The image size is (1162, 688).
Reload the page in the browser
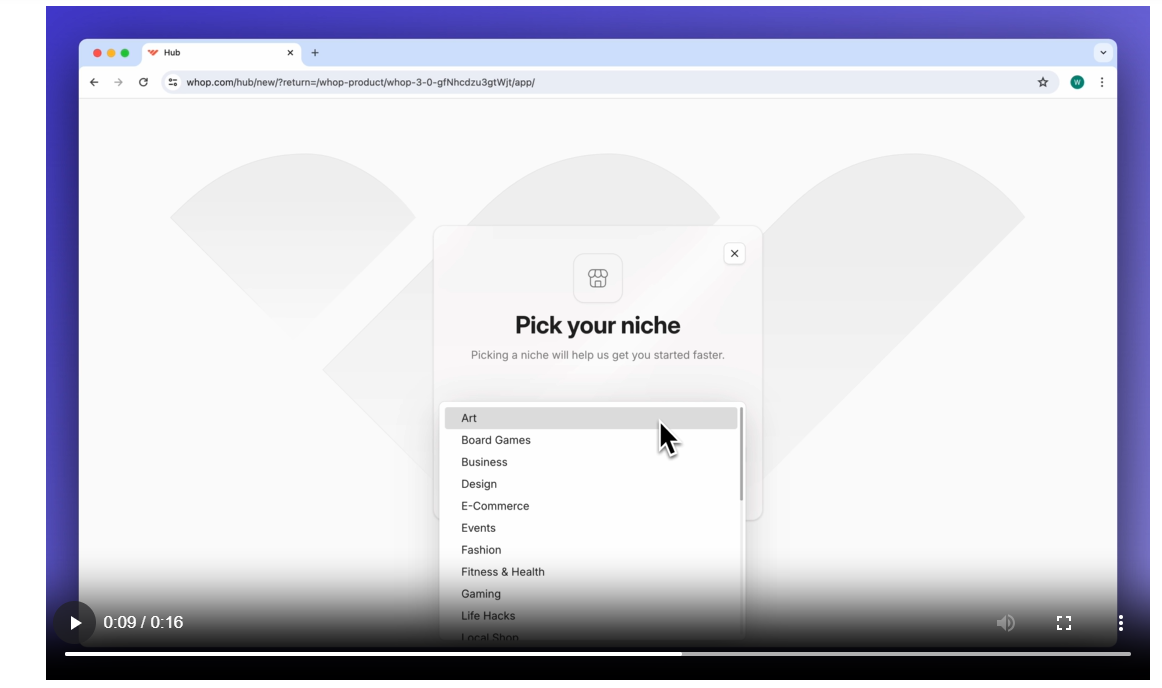pyautogui.click(x=143, y=82)
